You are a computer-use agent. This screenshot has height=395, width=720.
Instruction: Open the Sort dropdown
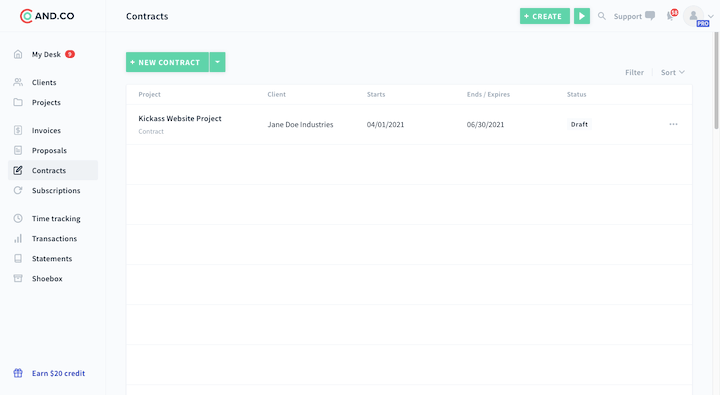pos(673,72)
